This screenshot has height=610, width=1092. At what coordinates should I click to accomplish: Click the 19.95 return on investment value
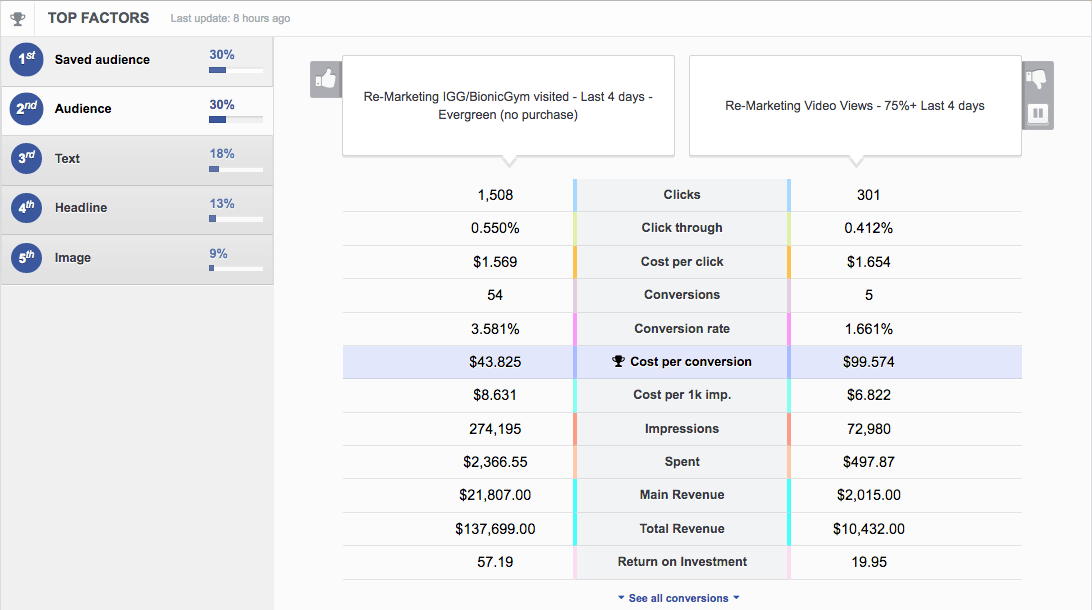(x=868, y=562)
